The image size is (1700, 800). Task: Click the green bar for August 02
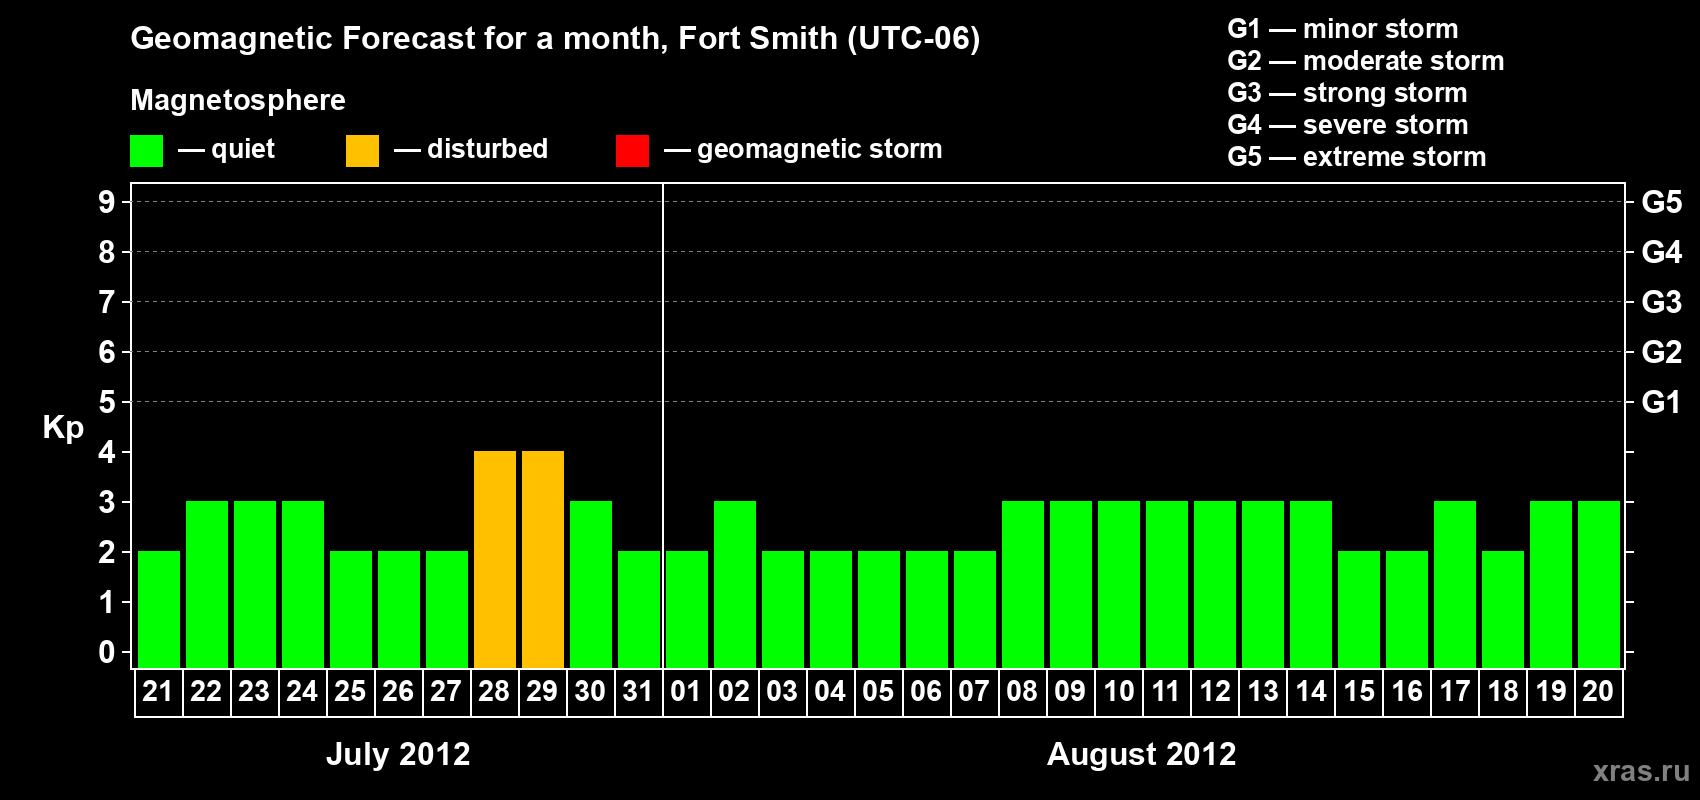pos(735,585)
